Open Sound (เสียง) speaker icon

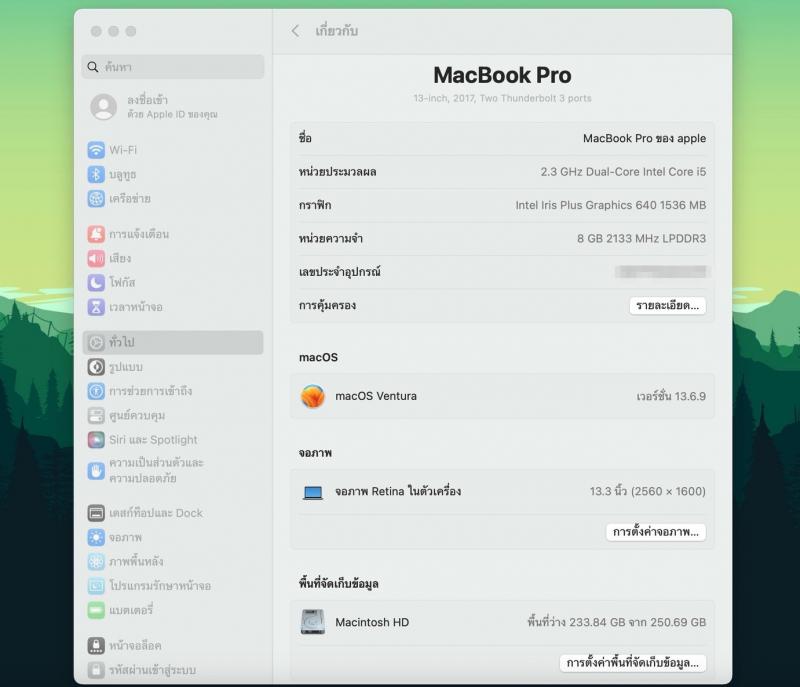click(x=96, y=259)
